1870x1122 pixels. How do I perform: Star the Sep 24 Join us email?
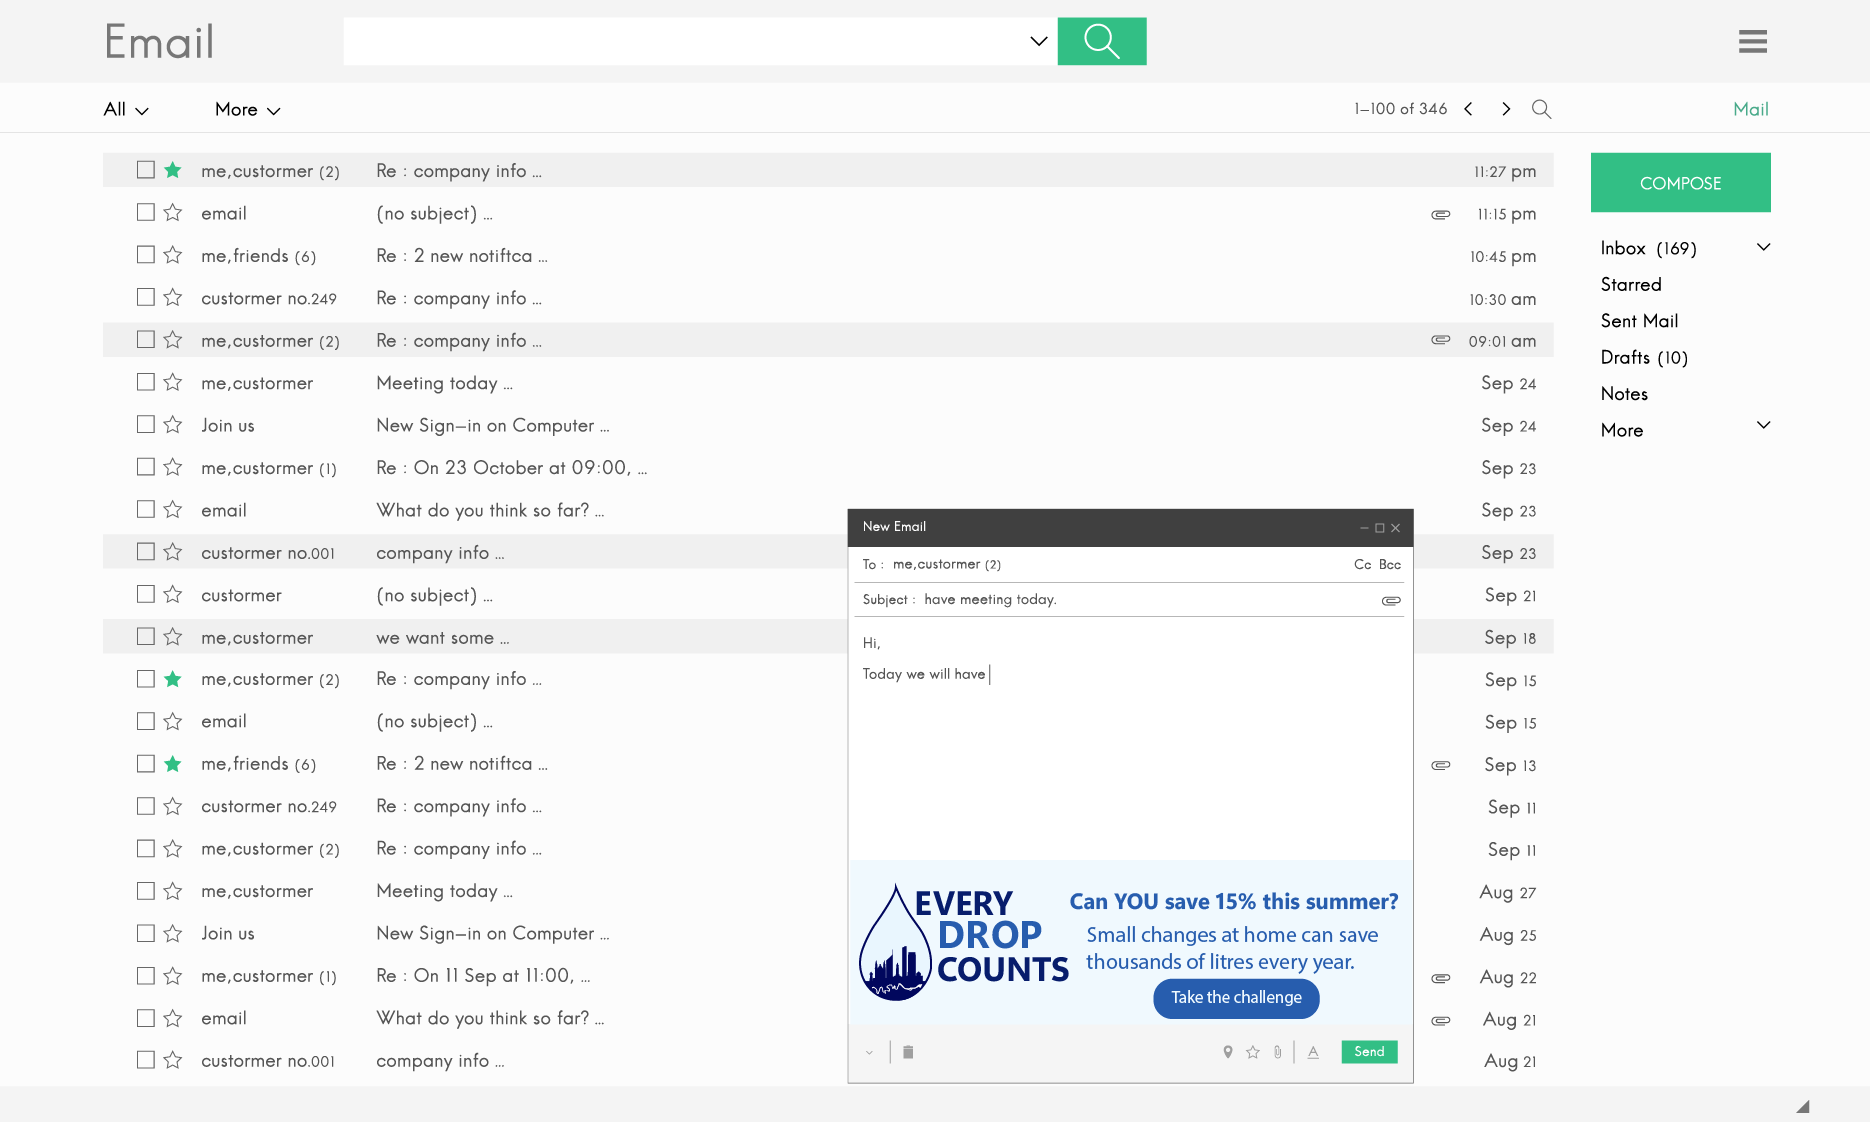click(x=173, y=425)
